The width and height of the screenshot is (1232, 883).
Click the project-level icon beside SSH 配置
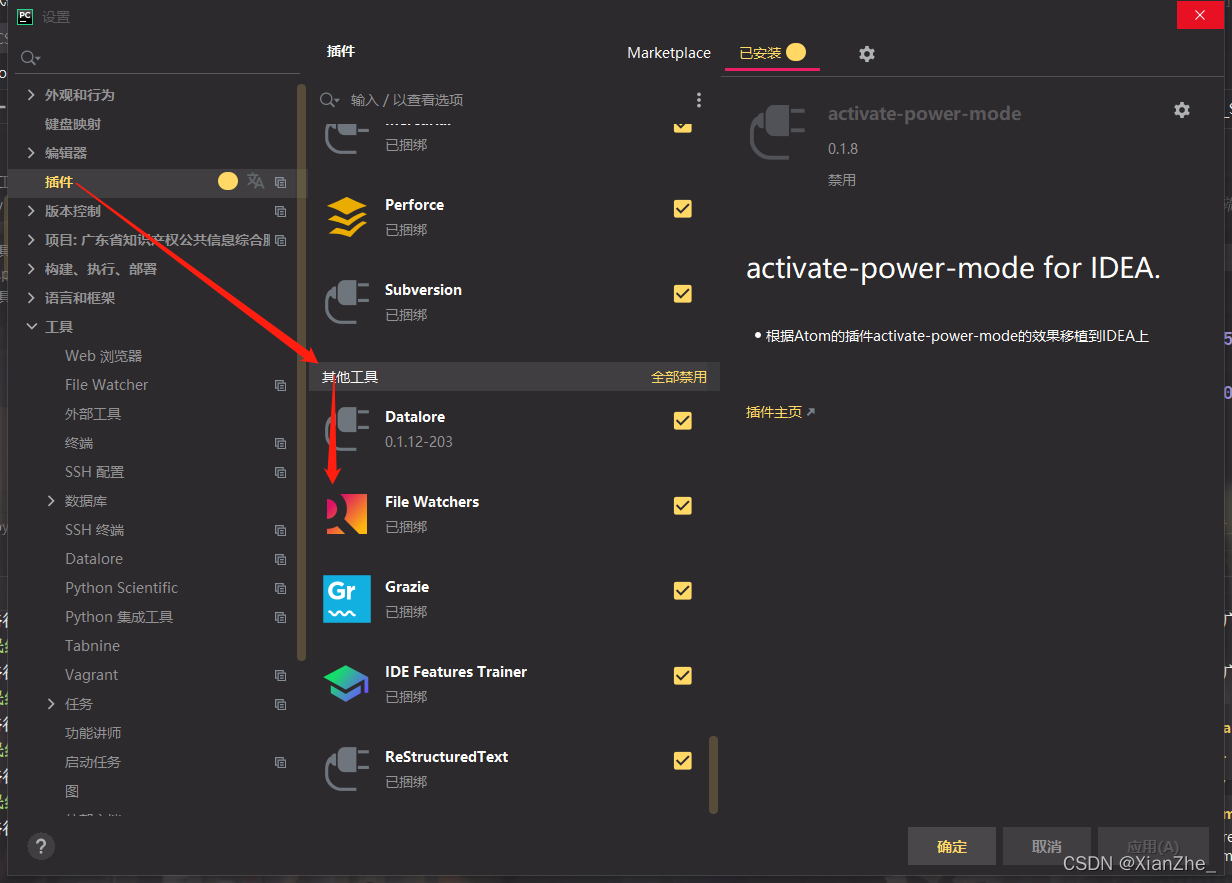(280, 472)
